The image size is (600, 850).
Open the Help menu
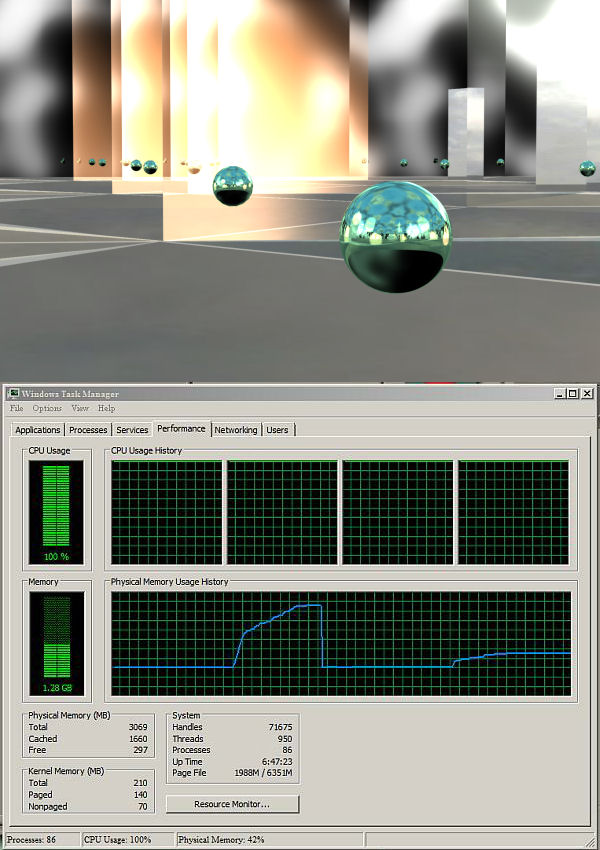pyautogui.click(x=106, y=408)
